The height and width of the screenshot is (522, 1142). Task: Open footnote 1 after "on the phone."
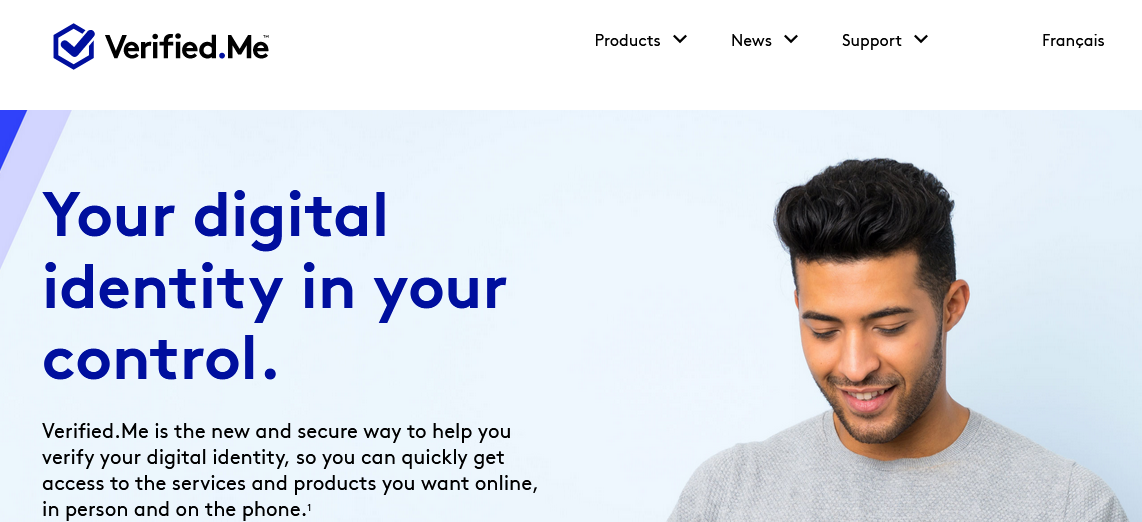(309, 507)
